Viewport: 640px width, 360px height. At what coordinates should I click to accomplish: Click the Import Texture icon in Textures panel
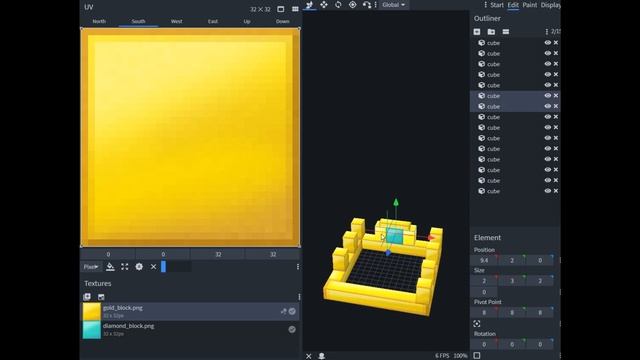[x=101, y=297]
